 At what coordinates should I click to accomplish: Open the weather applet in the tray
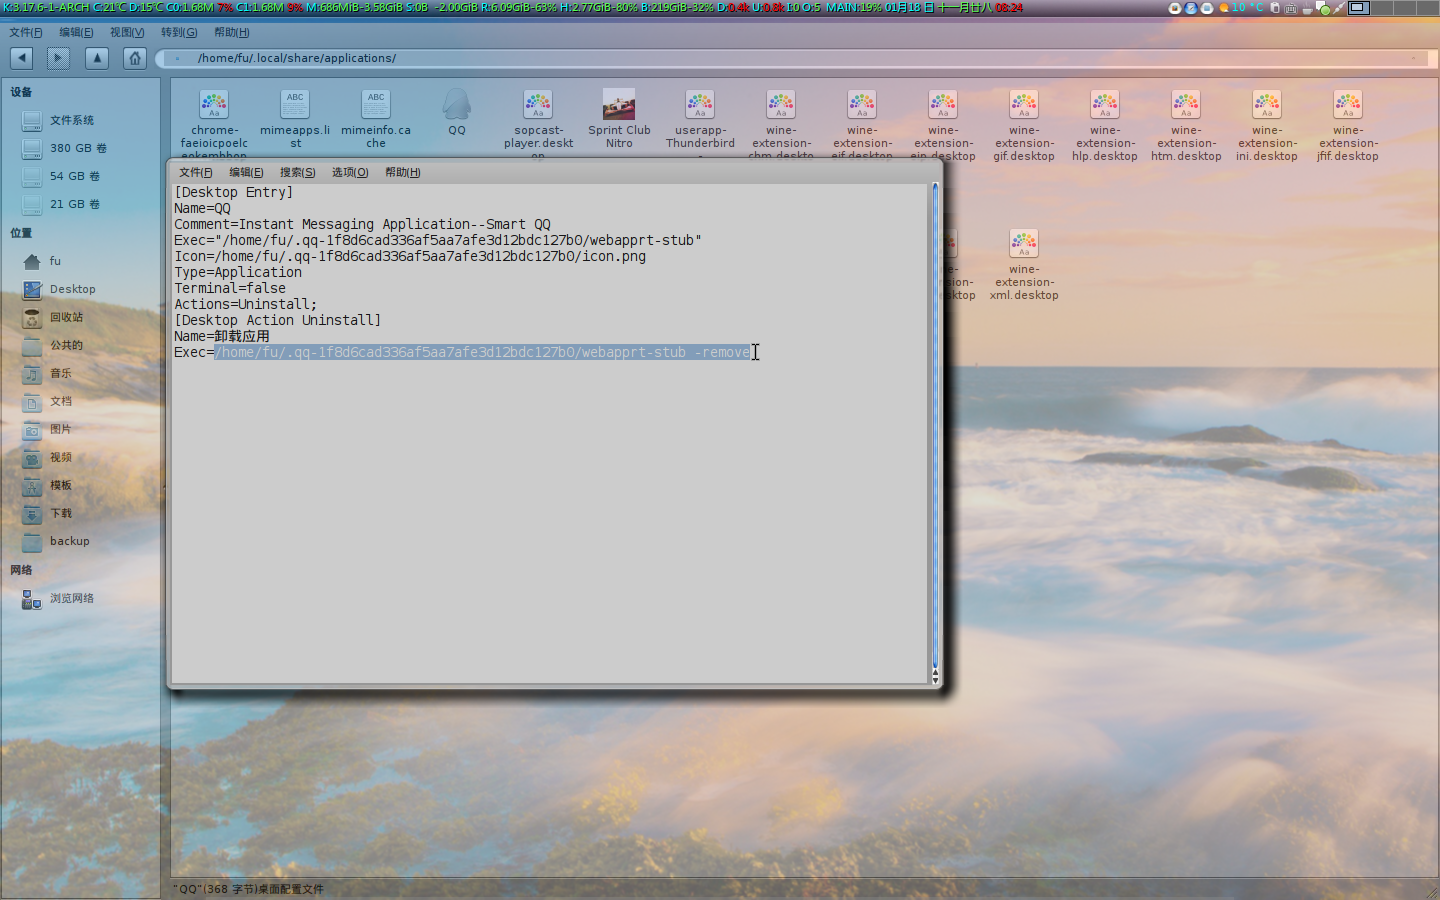[1241, 7]
